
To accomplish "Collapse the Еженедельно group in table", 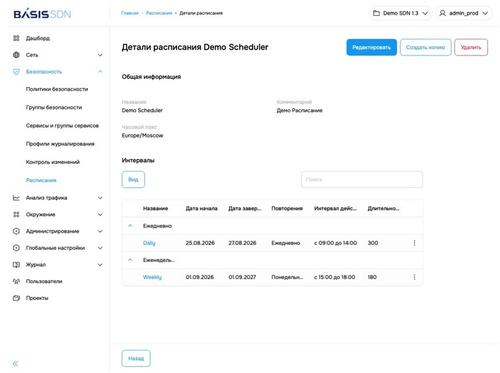I will (130, 260).
